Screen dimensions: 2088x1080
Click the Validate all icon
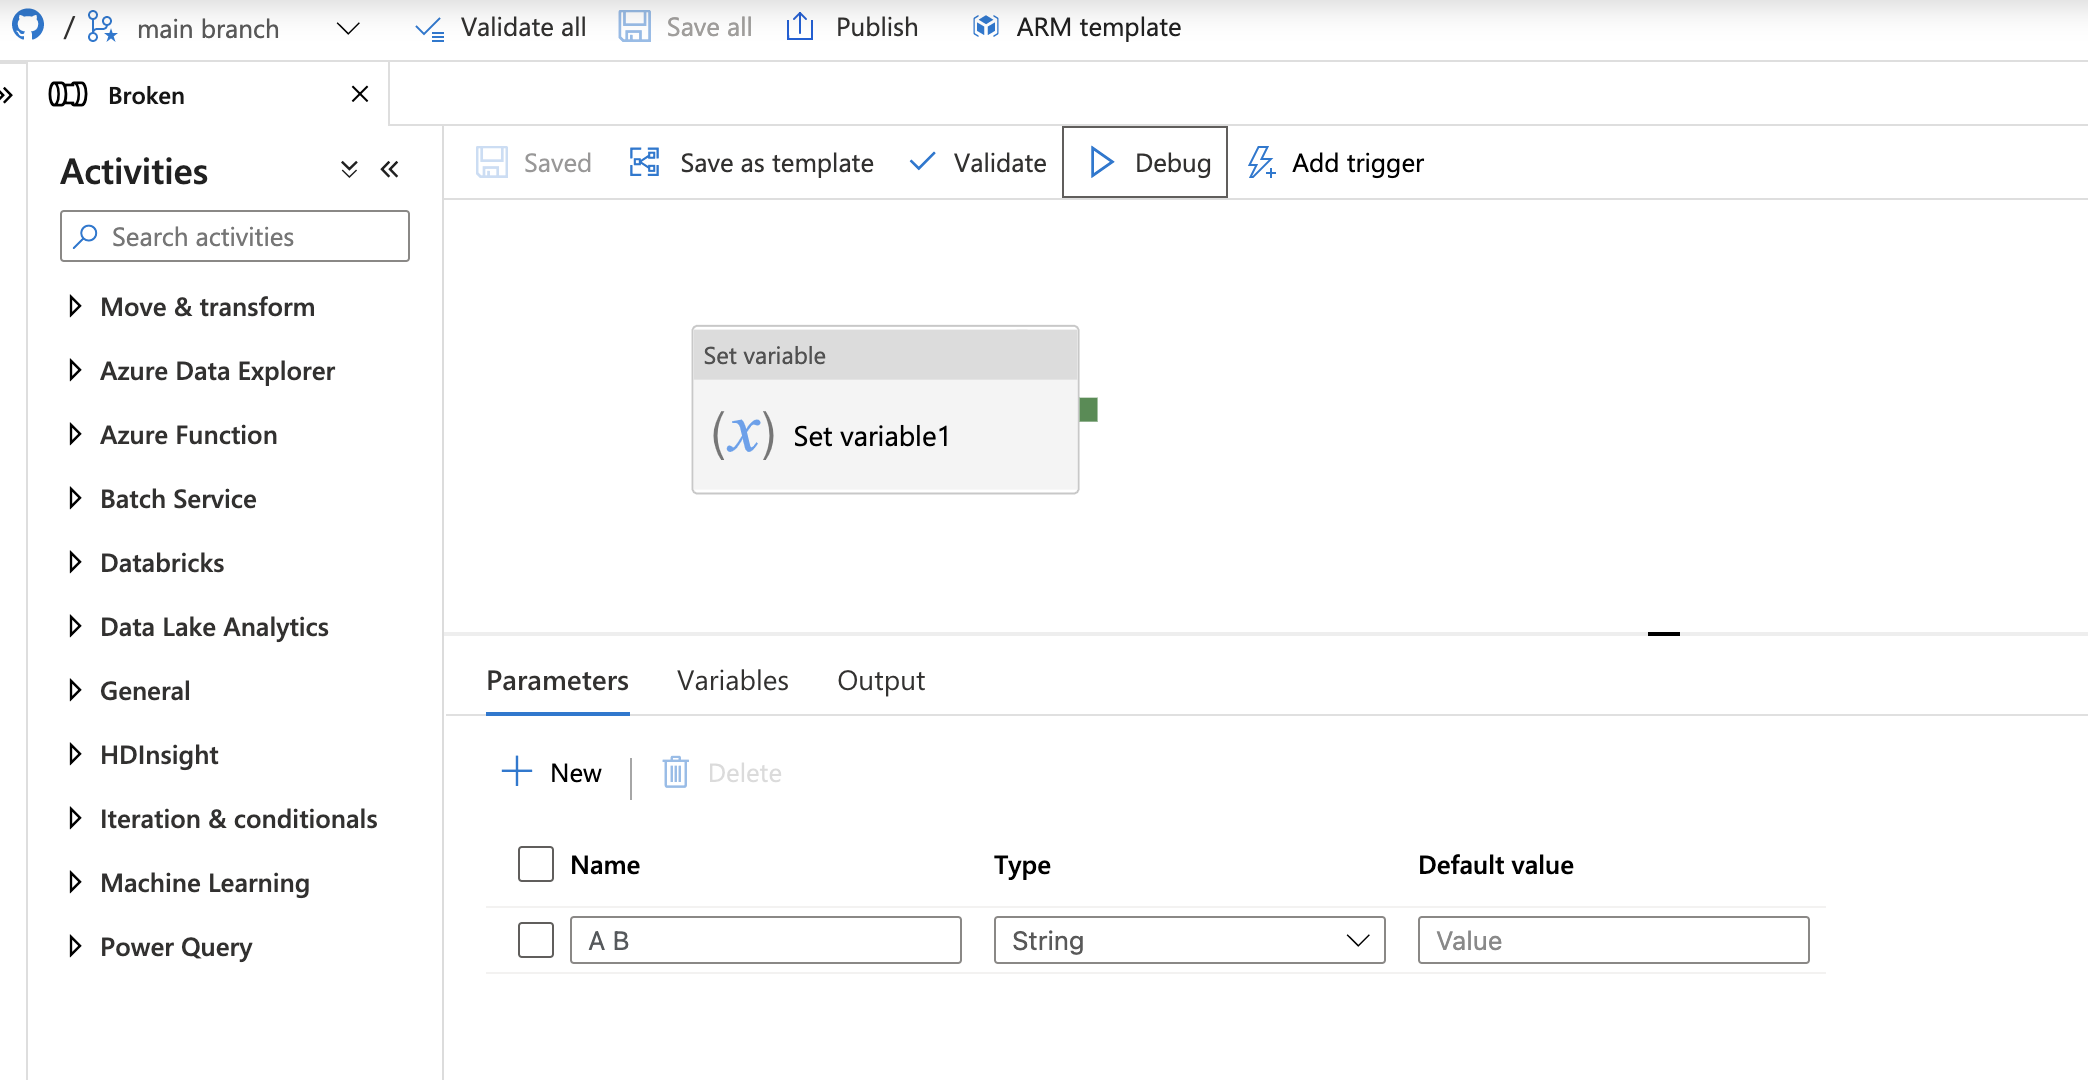pos(430,28)
